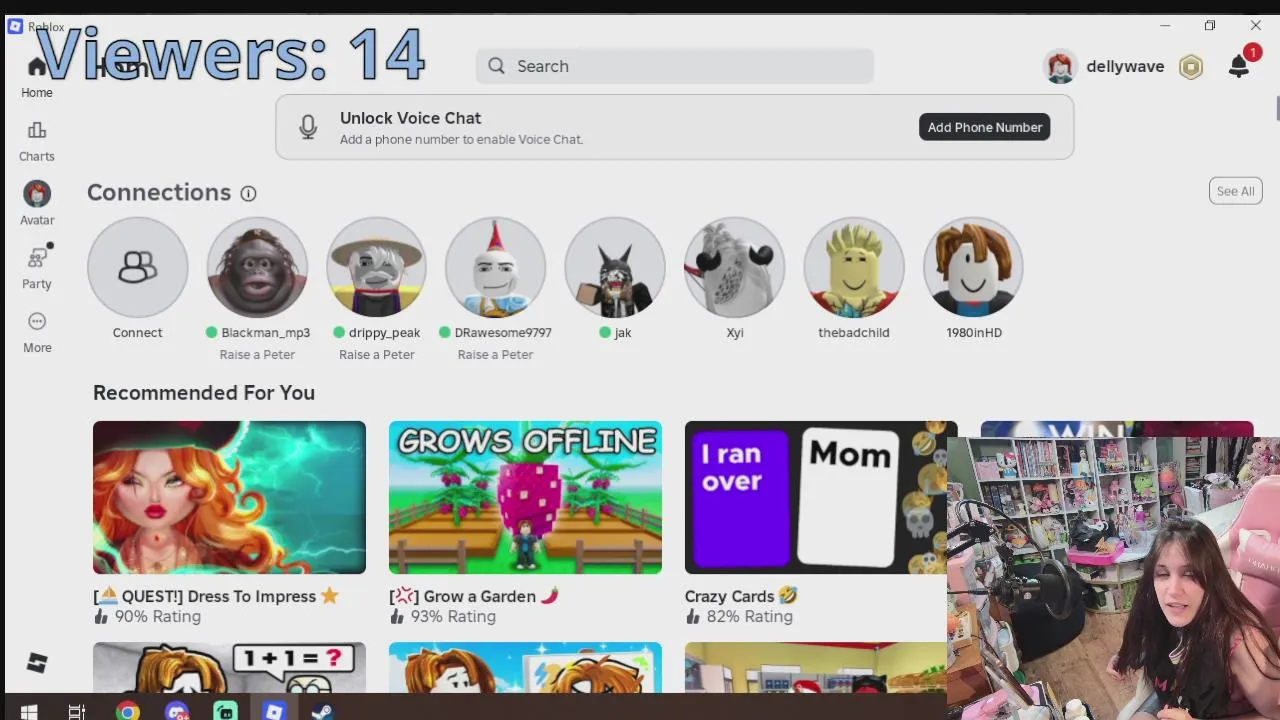Click the Connect people icon
The height and width of the screenshot is (720, 1280).
(137, 267)
